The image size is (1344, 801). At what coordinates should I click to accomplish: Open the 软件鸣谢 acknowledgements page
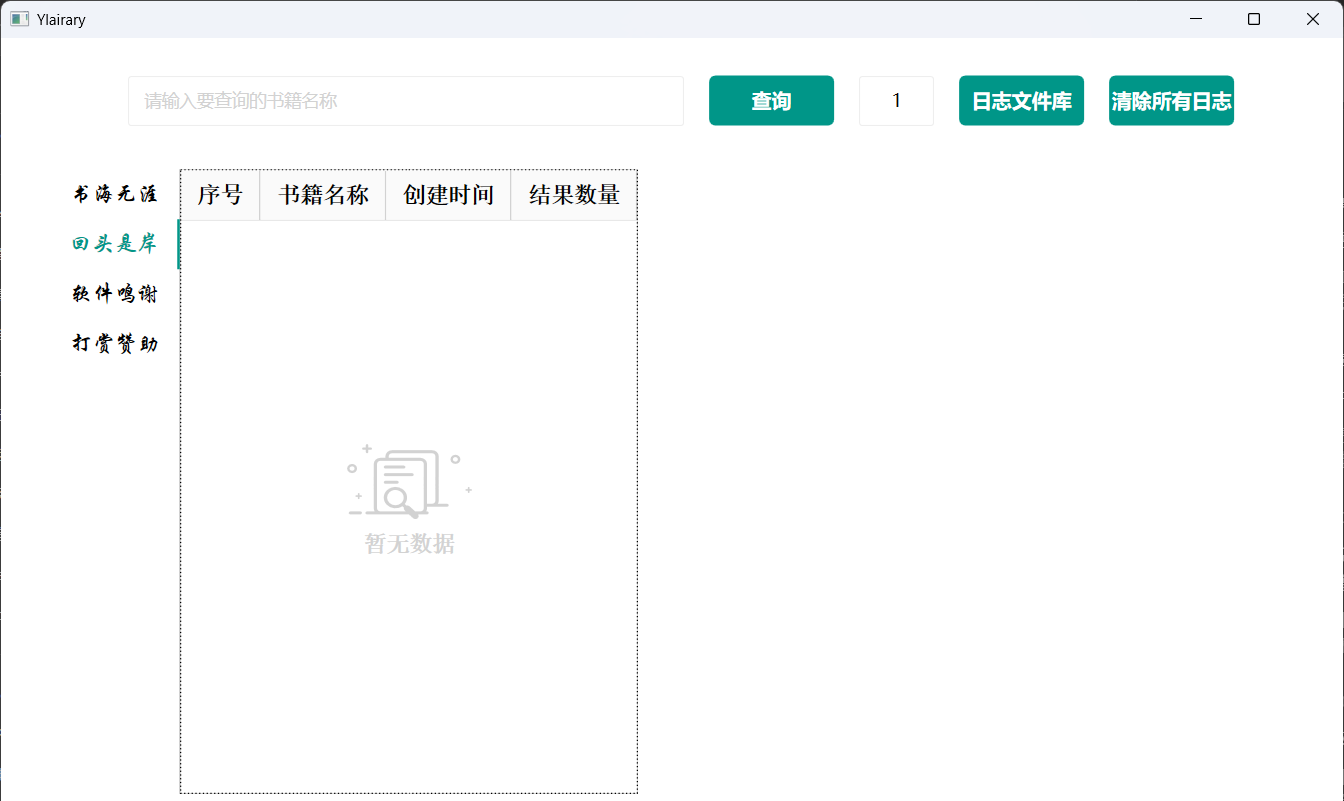pos(115,291)
